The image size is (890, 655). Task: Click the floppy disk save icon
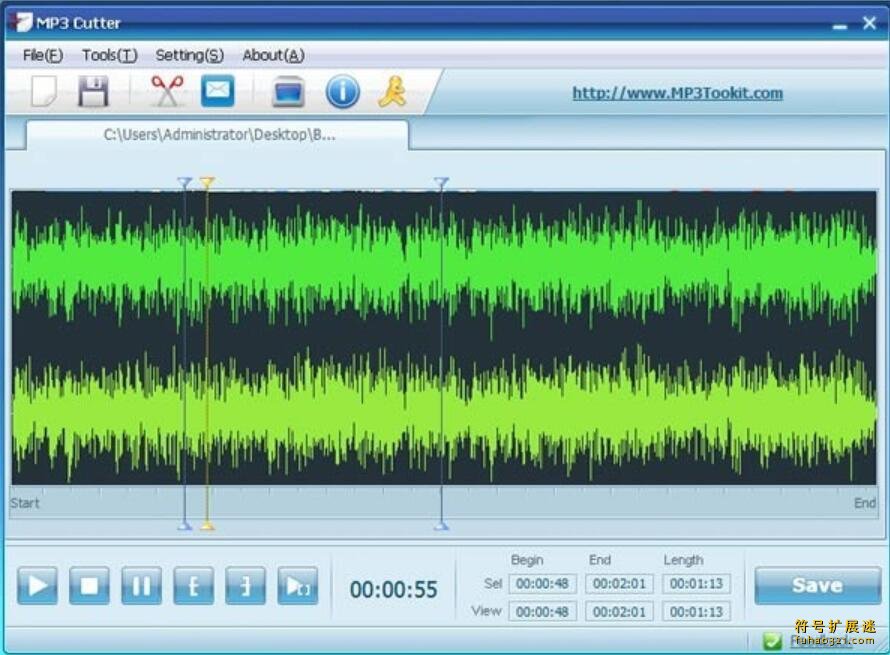pos(93,91)
